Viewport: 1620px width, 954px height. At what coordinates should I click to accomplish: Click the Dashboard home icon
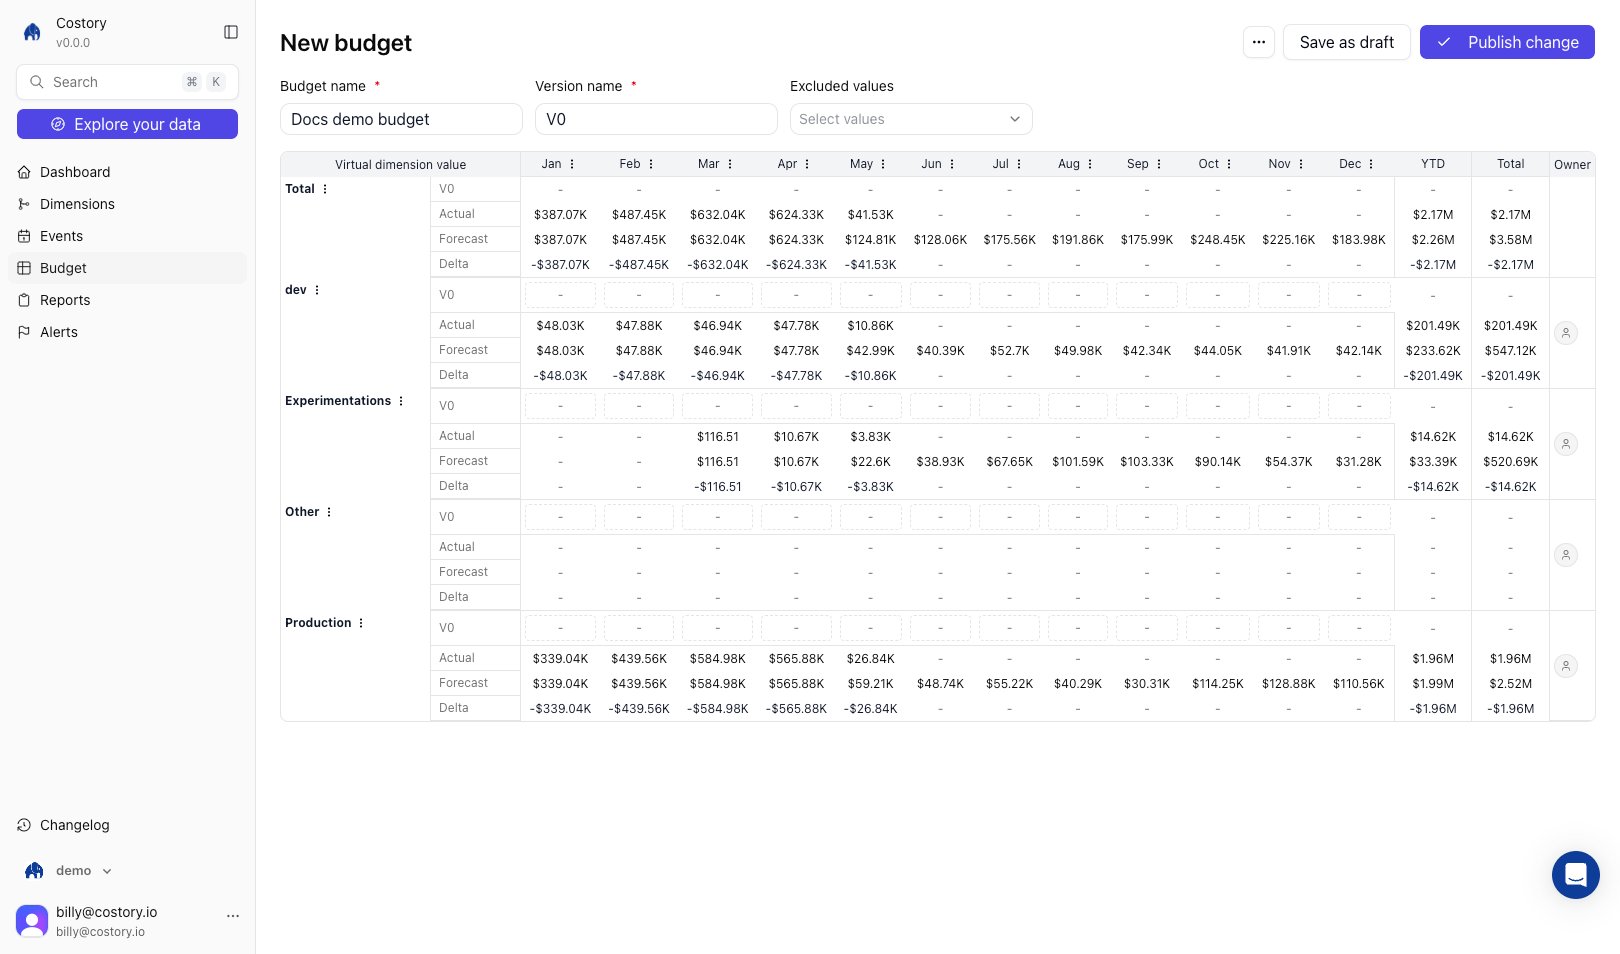[x=24, y=172]
